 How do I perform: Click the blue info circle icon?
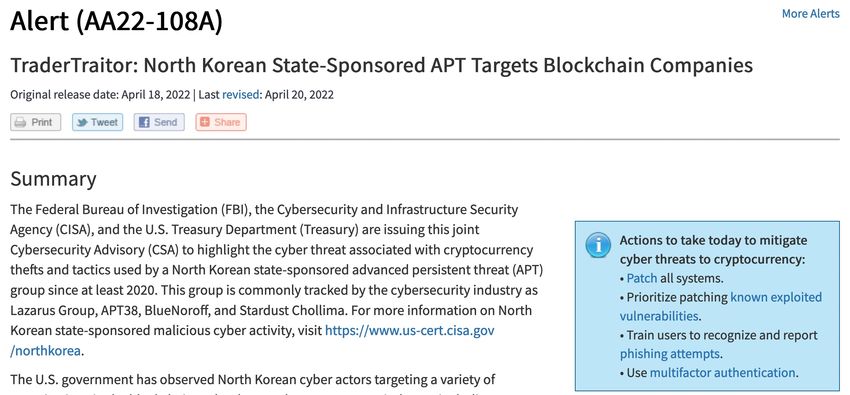point(598,247)
